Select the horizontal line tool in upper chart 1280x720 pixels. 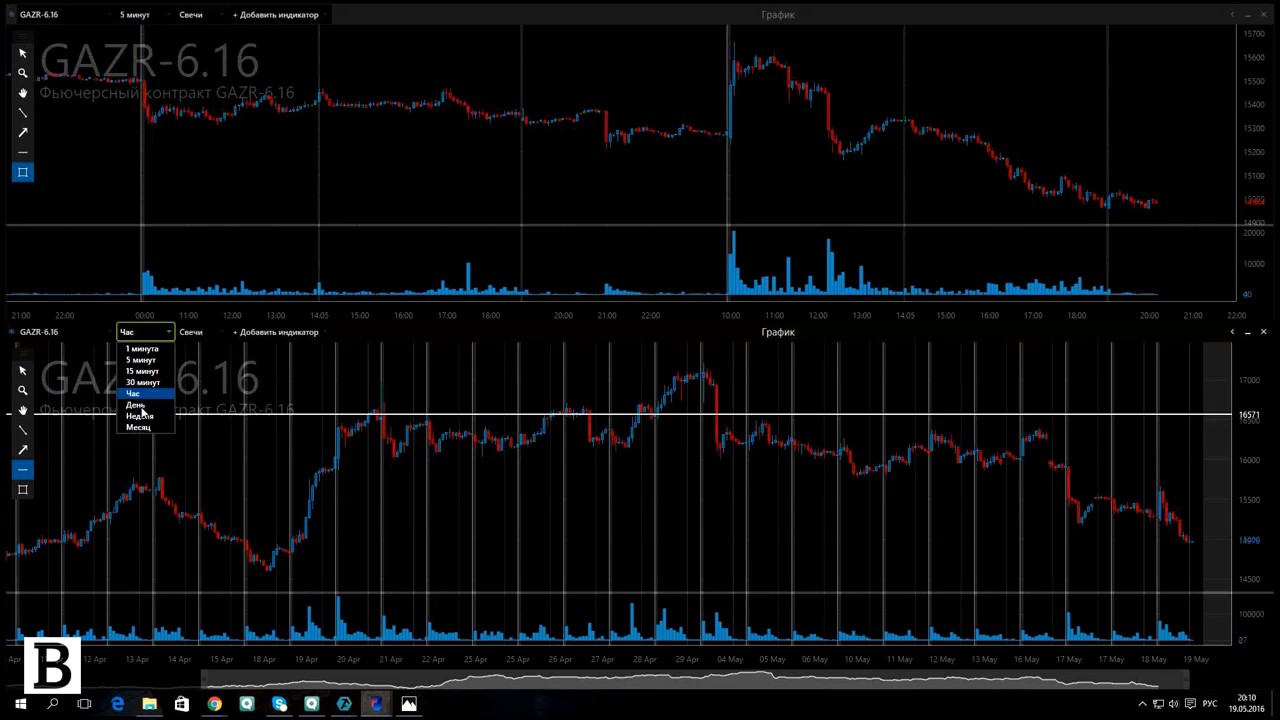(x=23, y=153)
